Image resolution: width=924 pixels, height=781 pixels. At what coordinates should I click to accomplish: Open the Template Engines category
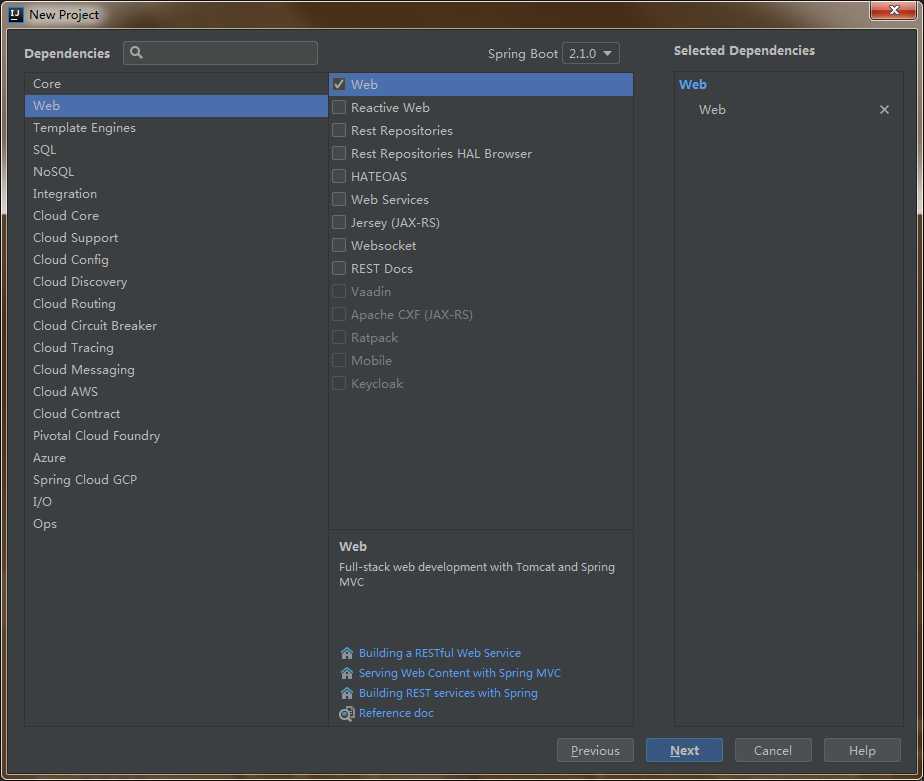click(176, 128)
